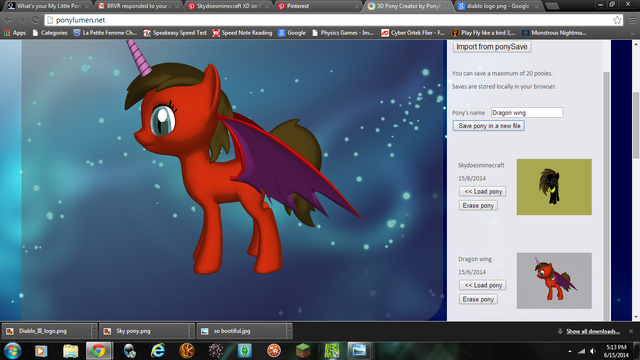Bookmark this page with the star icon
This screenshot has width=640, height=360.
click(x=617, y=20)
